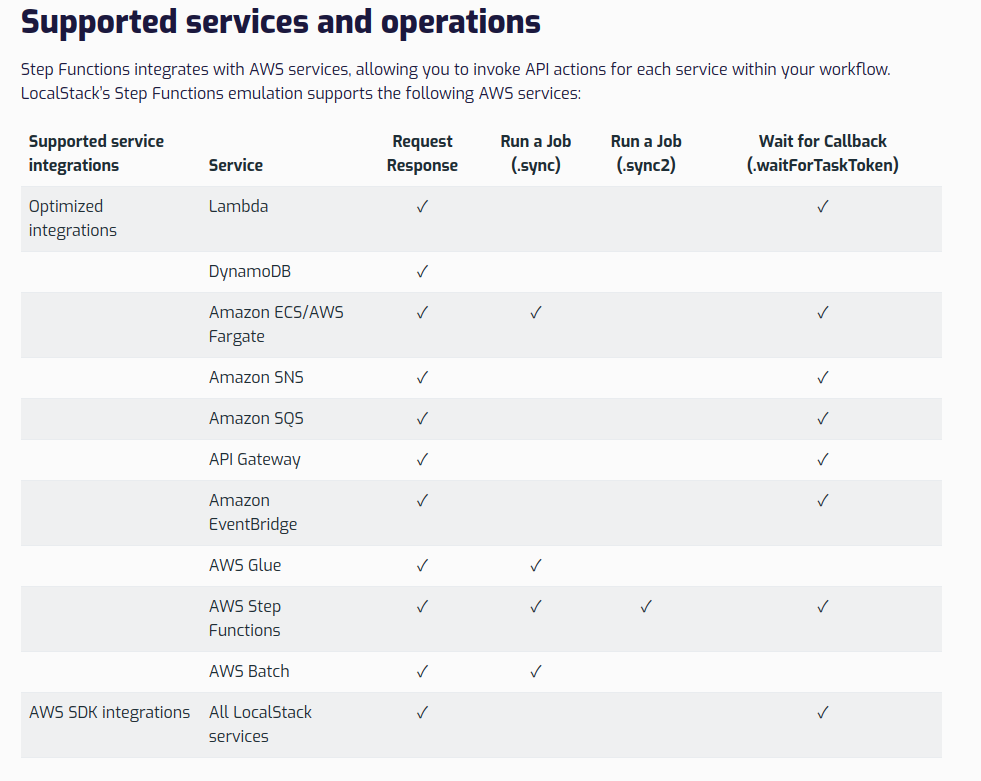Click the Amazon EventBridge Wait for Callback checkmark
981x781 pixels.
point(823,500)
